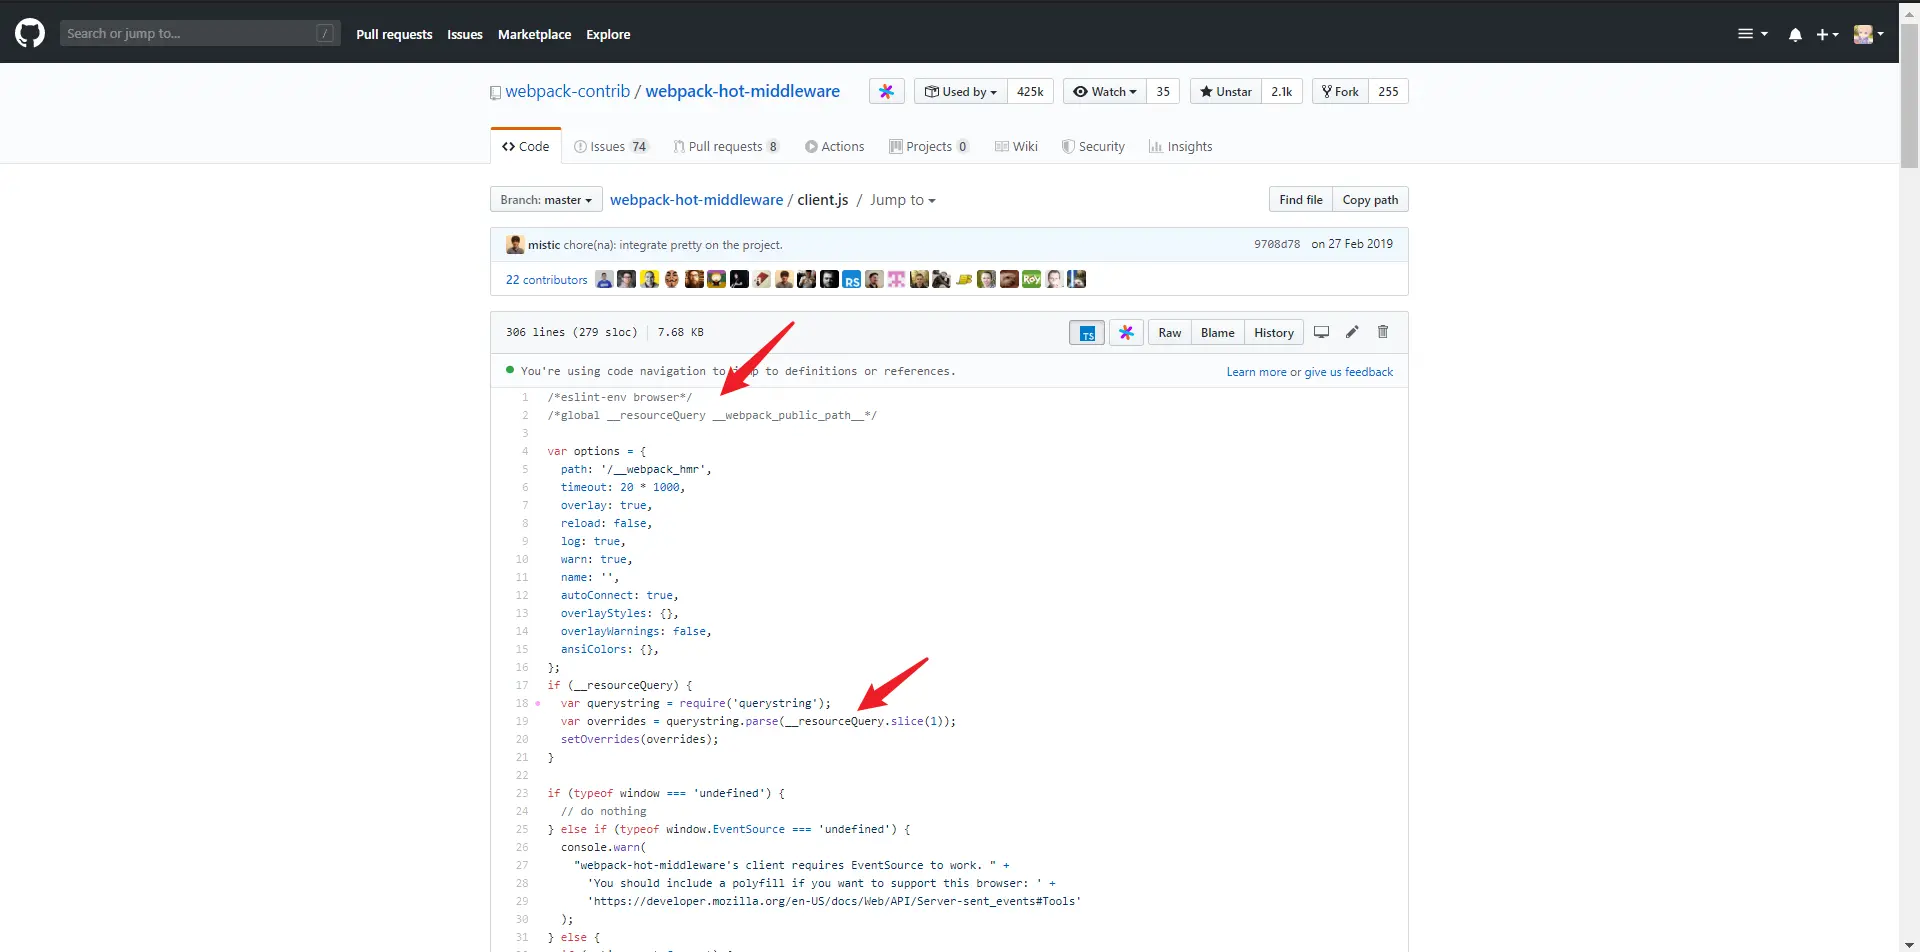Open the give us feedback link
The height and width of the screenshot is (952, 1920).
[1348, 372]
